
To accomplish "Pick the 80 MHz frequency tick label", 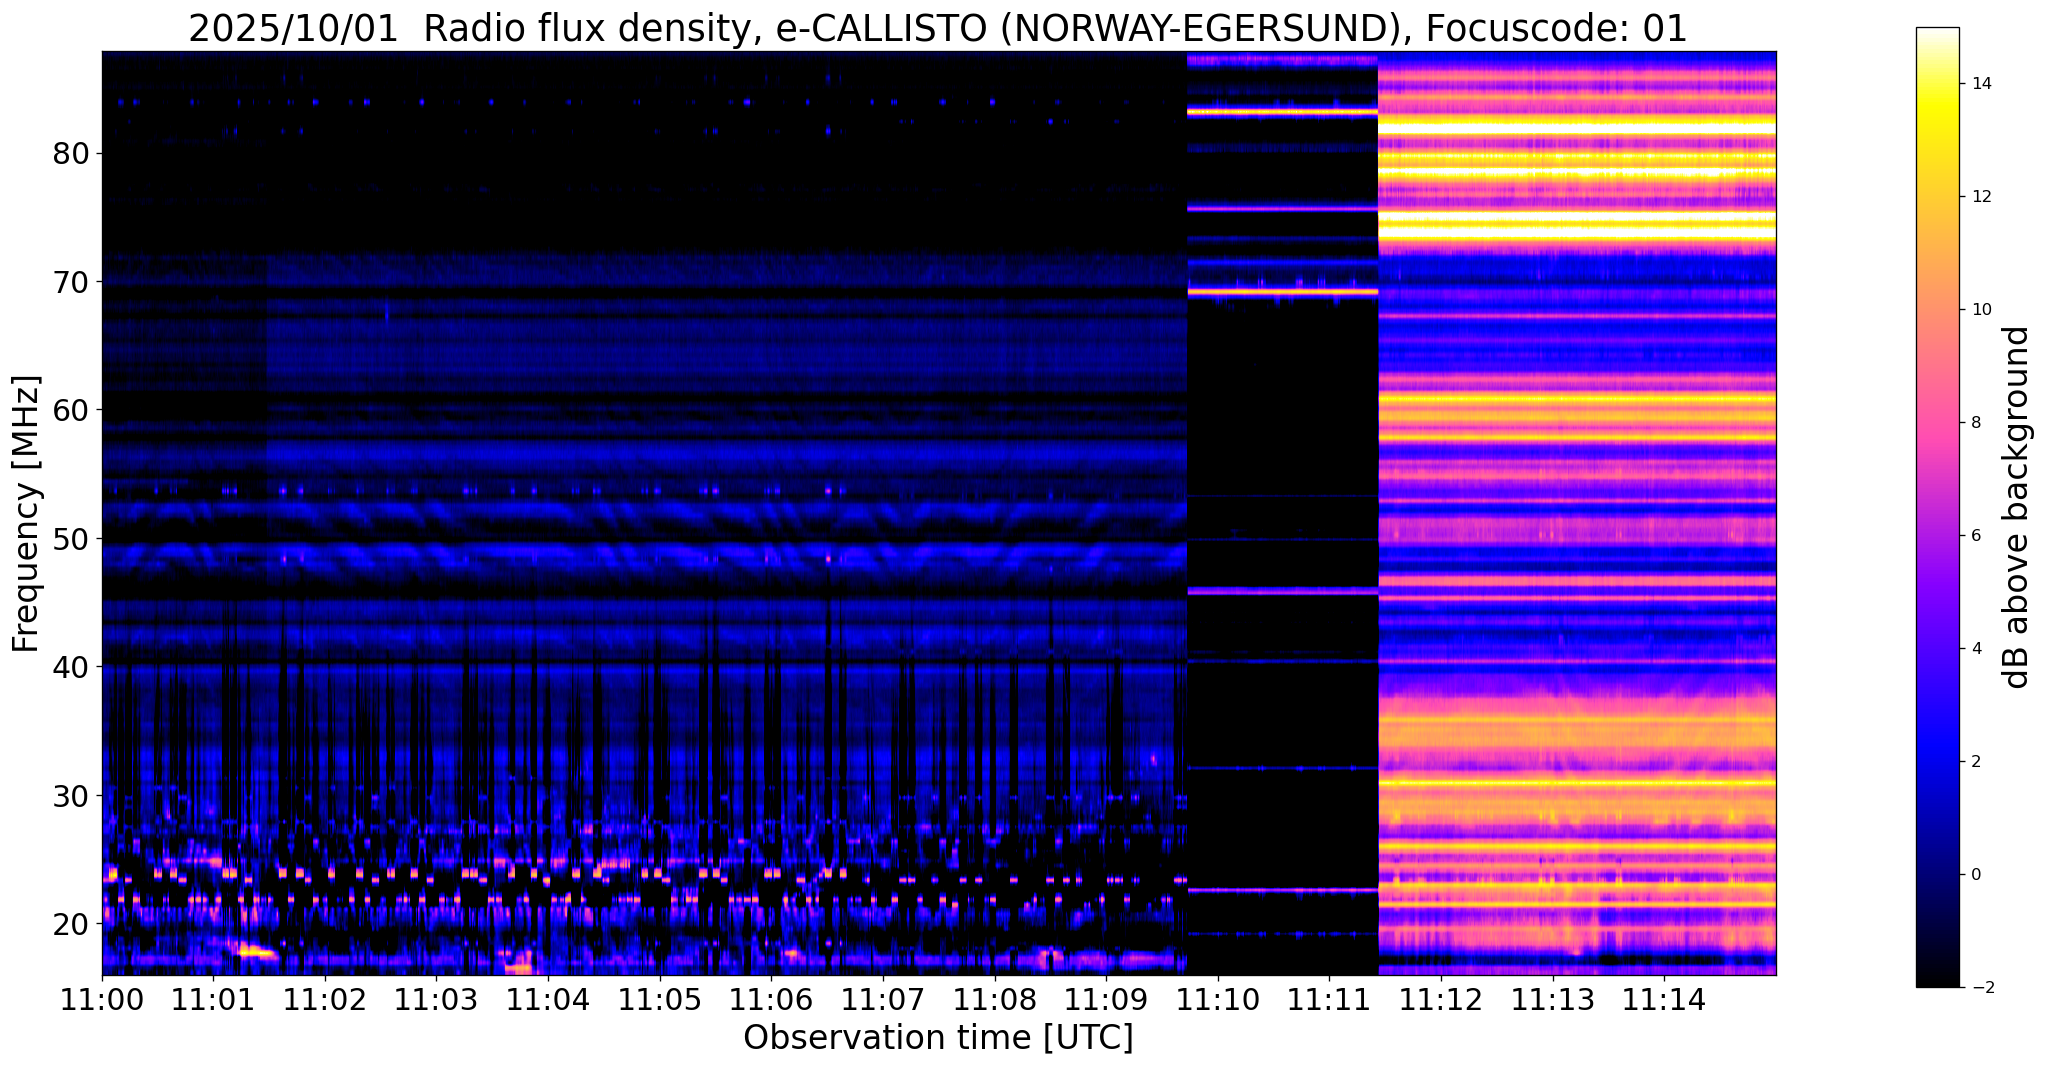I will pos(71,153).
